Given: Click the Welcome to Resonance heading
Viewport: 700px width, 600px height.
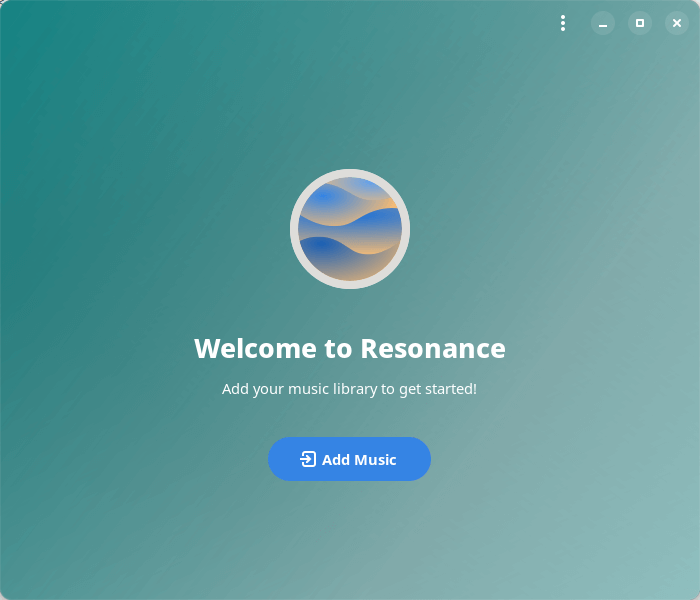Looking at the screenshot, I should coord(350,348).
